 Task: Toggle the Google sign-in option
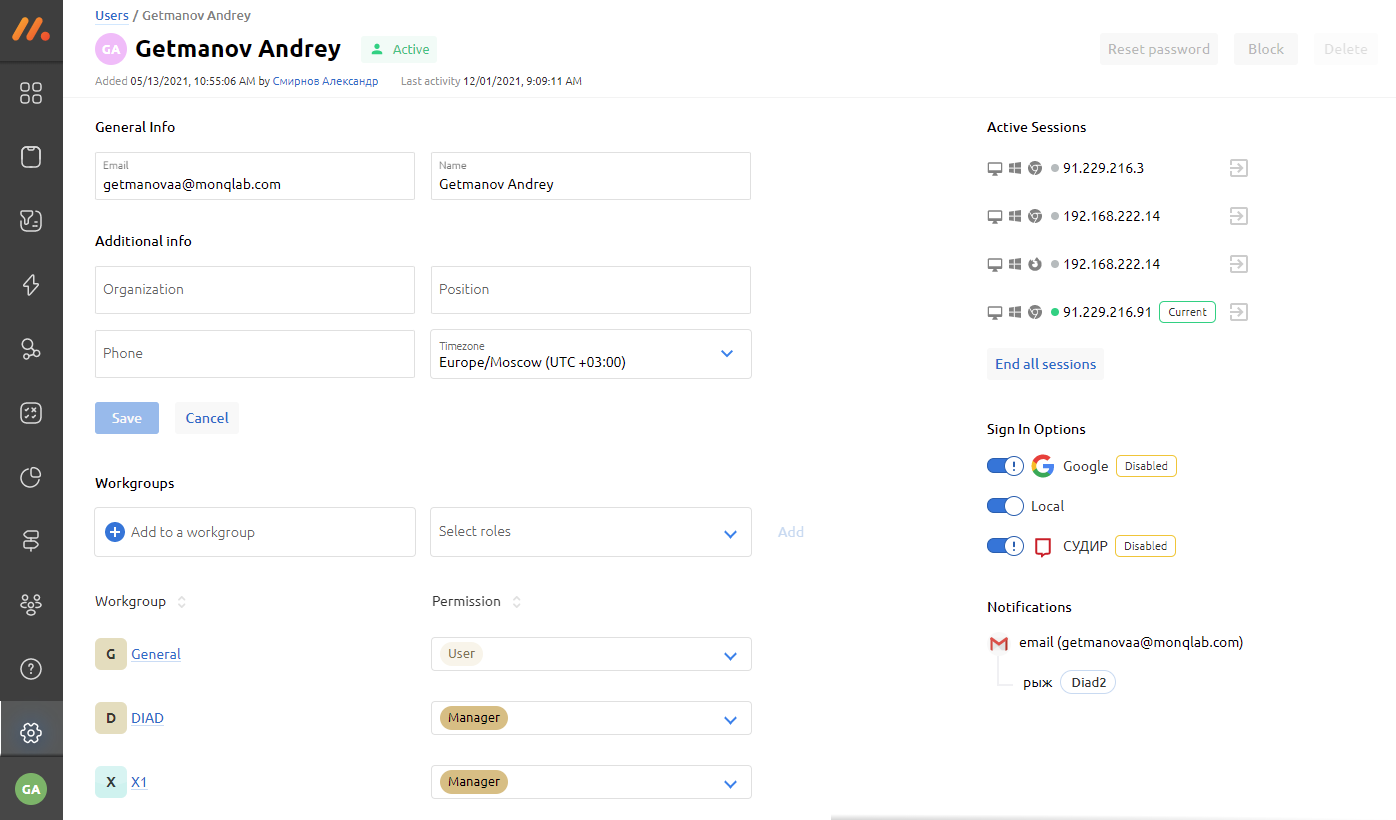pyautogui.click(x=1005, y=466)
